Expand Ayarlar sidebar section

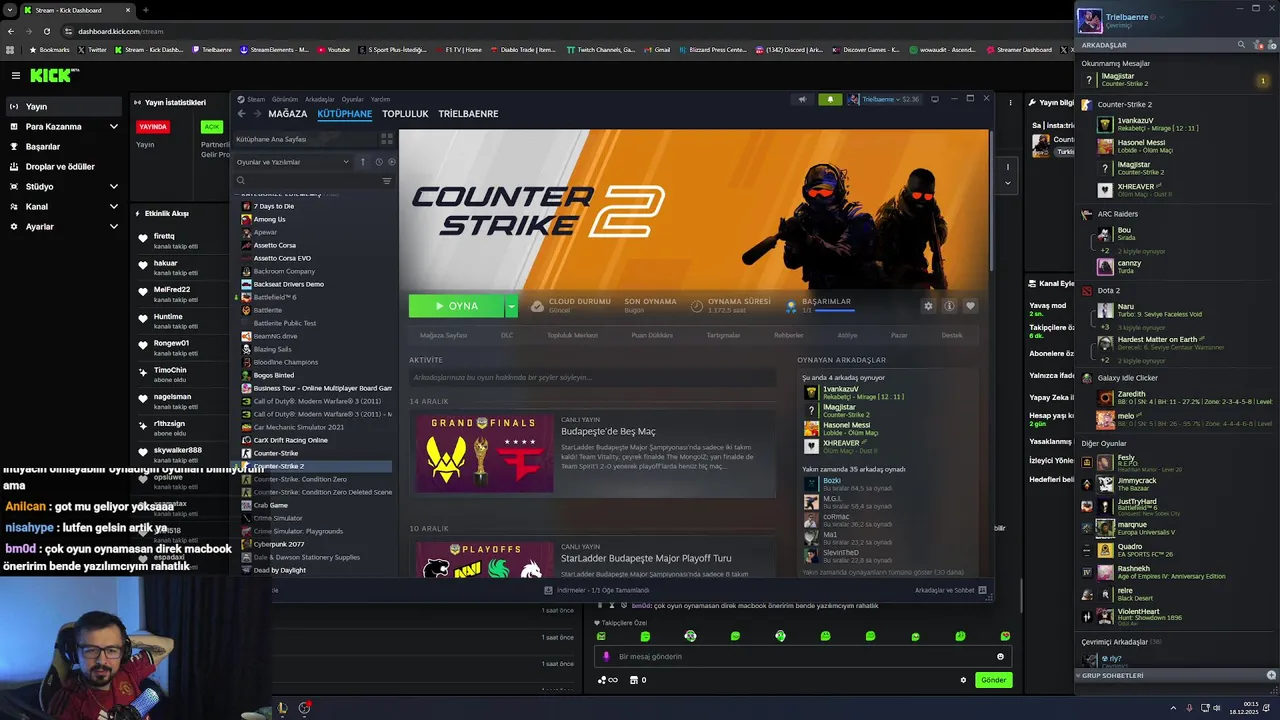114,227
